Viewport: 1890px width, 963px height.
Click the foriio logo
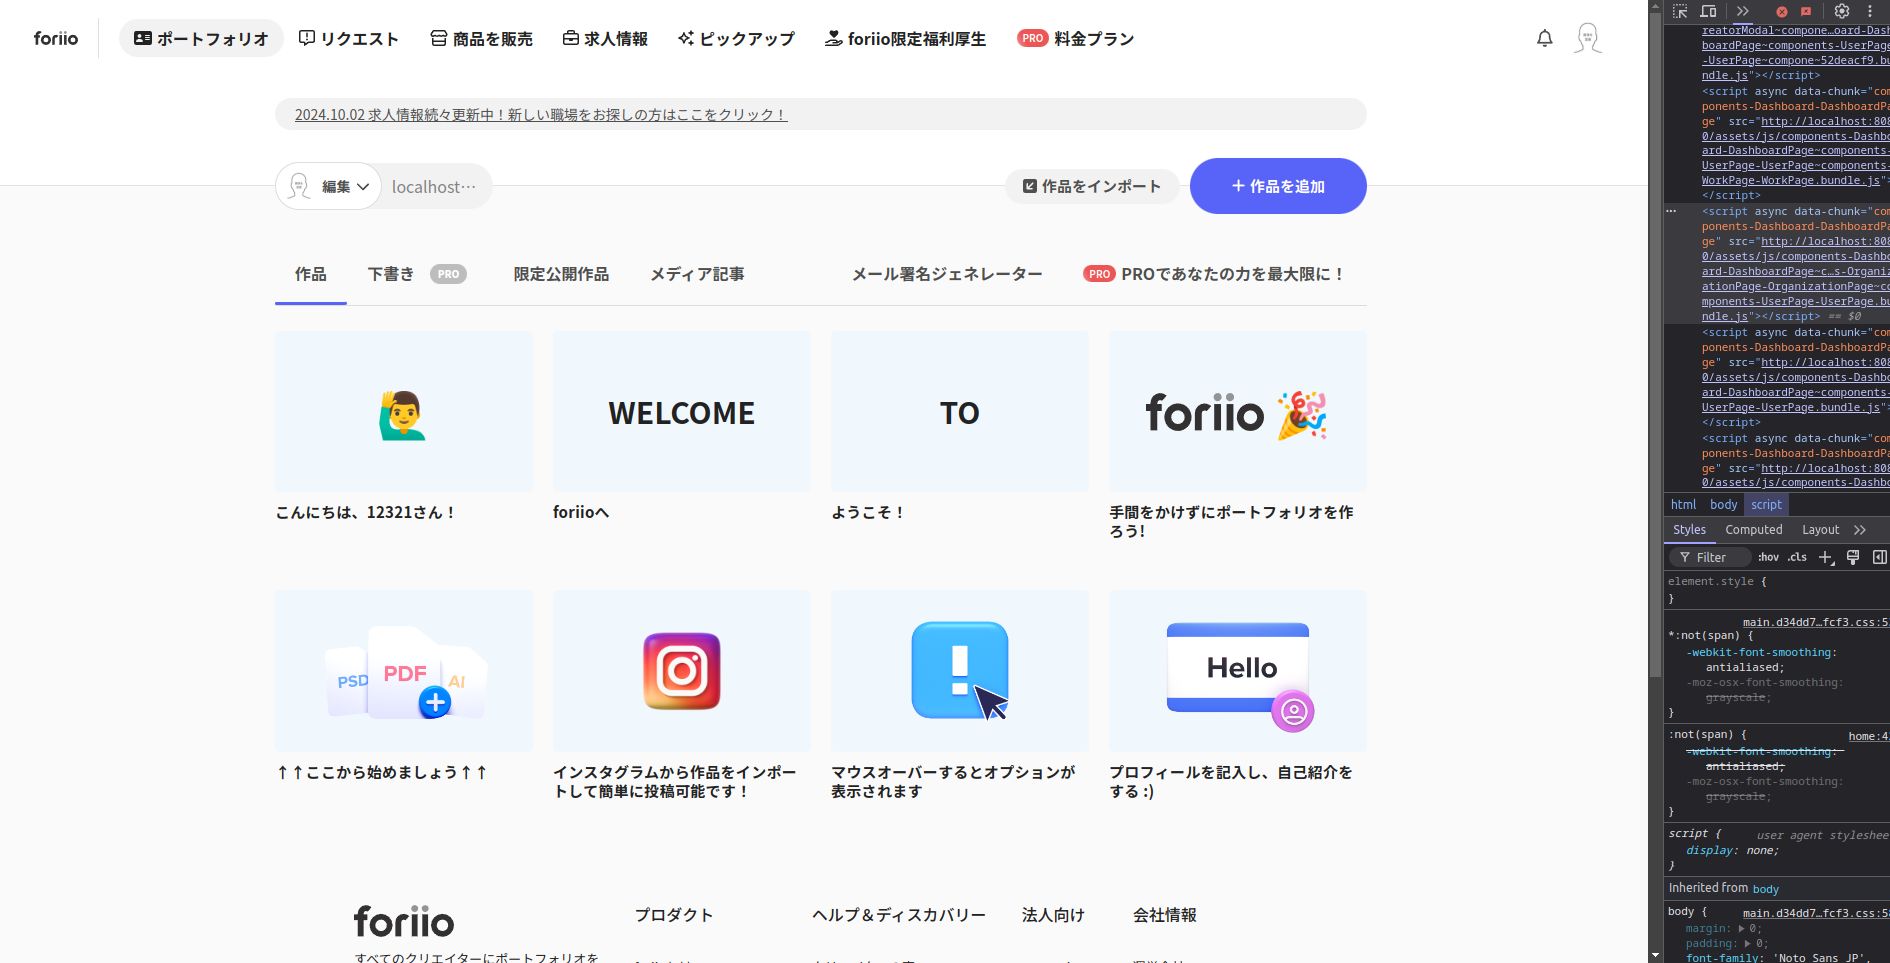[56, 38]
